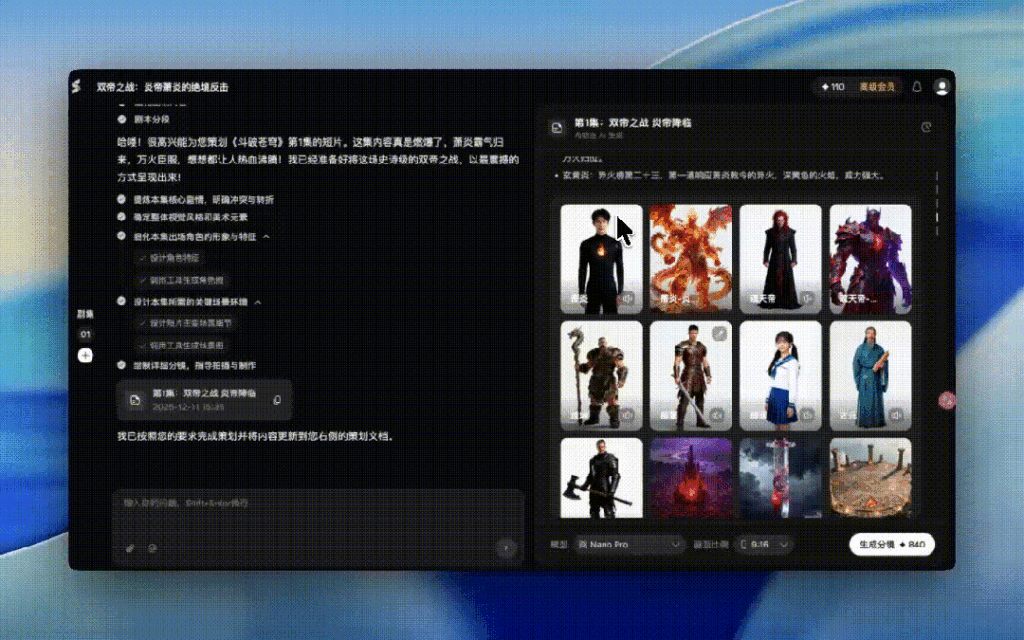Open the user profile avatar

941,87
